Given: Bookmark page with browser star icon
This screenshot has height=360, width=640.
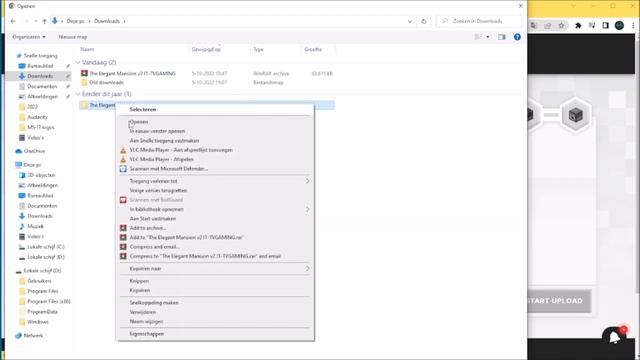Looking at the screenshot, I should (x=562, y=25).
